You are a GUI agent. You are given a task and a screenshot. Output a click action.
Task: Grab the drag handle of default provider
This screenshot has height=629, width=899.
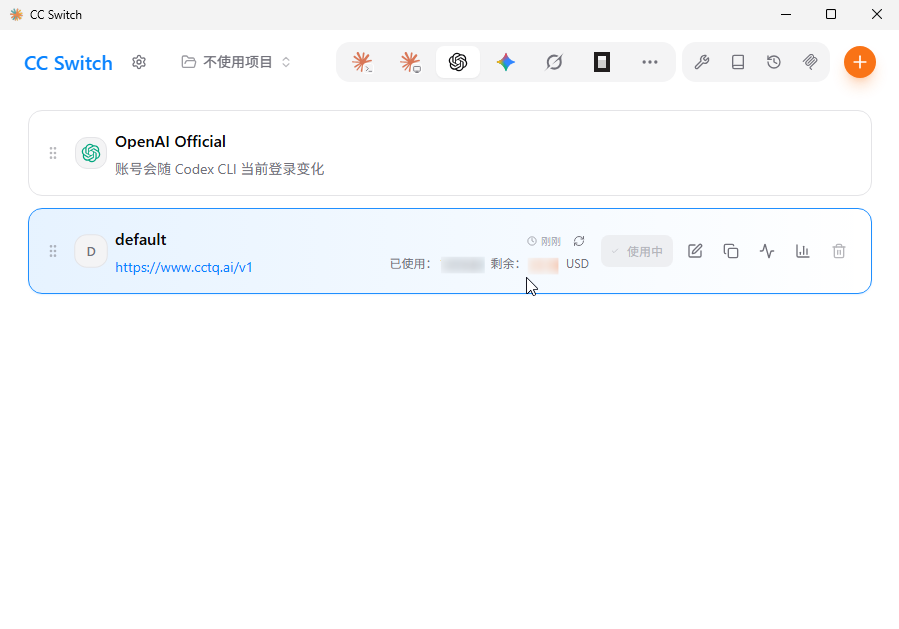coord(53,251)
